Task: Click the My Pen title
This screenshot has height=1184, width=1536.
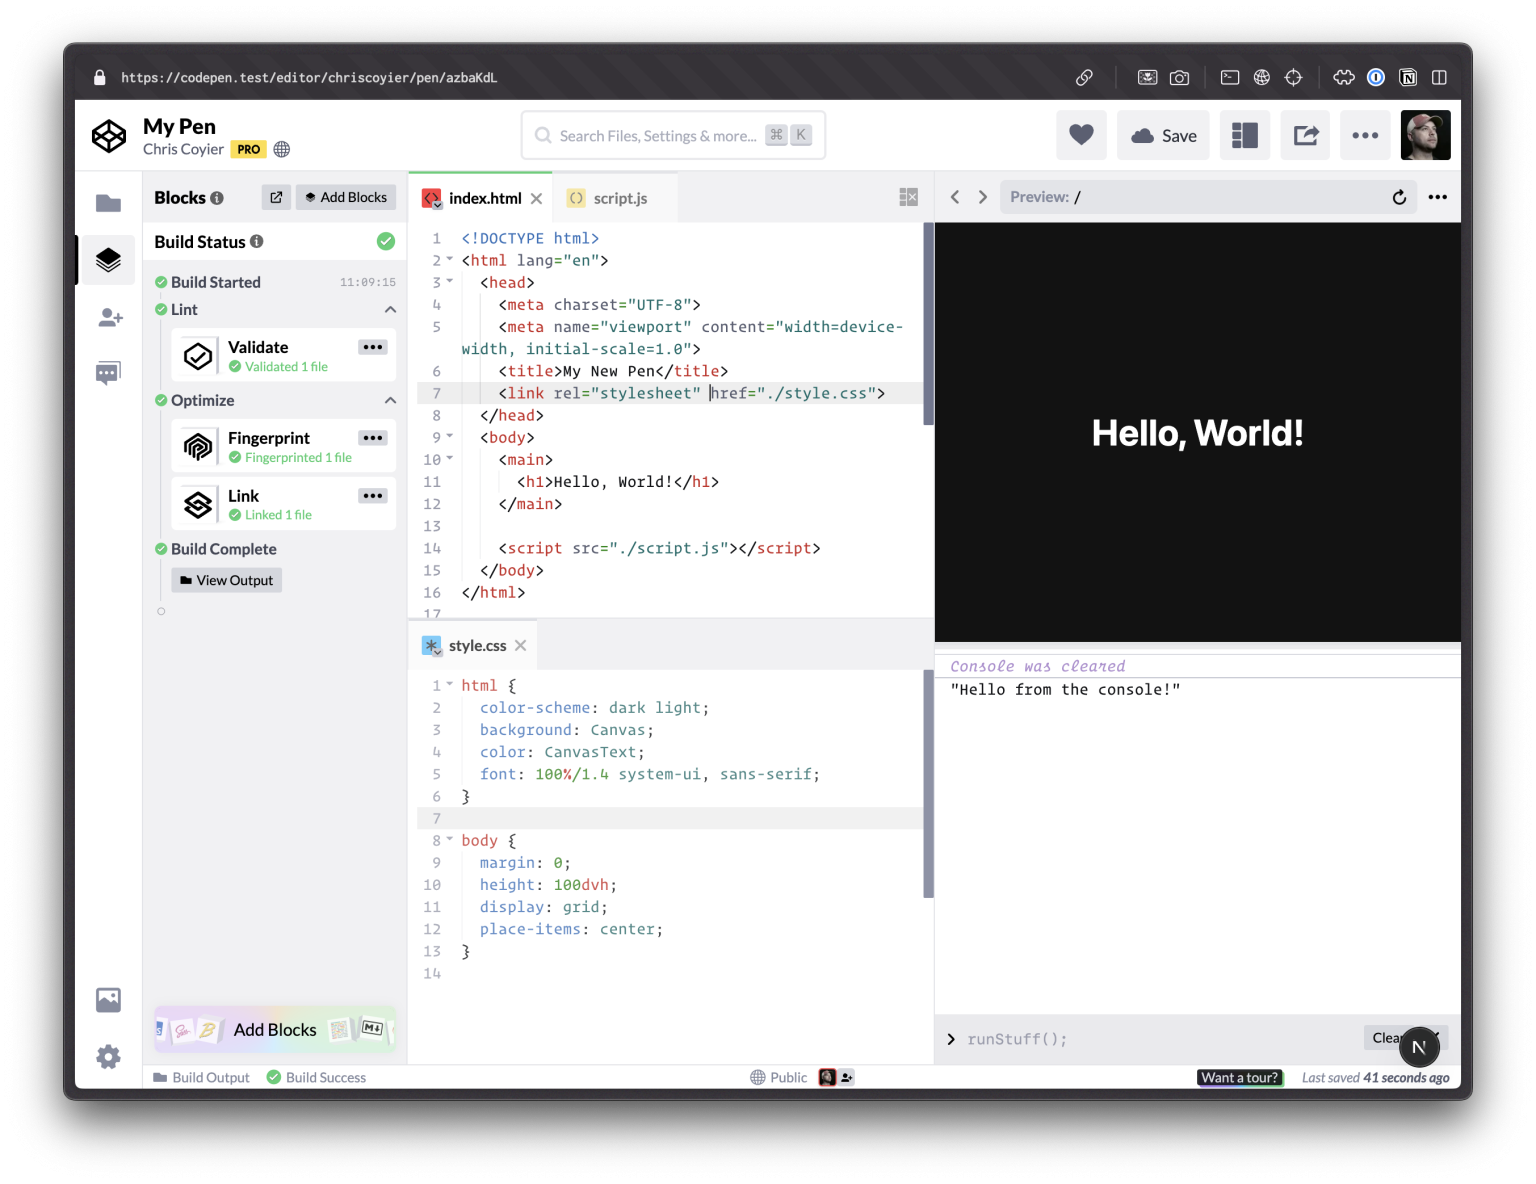Action: tap(179, 126)
